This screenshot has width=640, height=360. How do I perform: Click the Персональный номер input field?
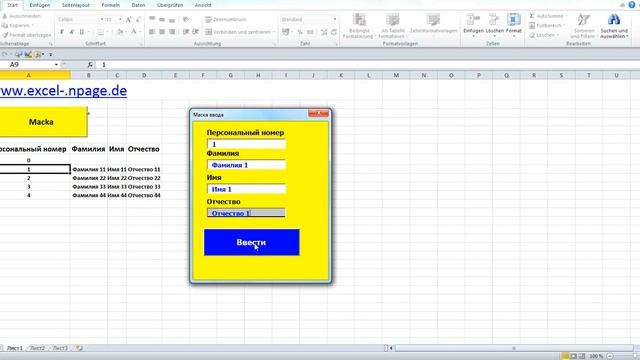(x=247, y=144)
